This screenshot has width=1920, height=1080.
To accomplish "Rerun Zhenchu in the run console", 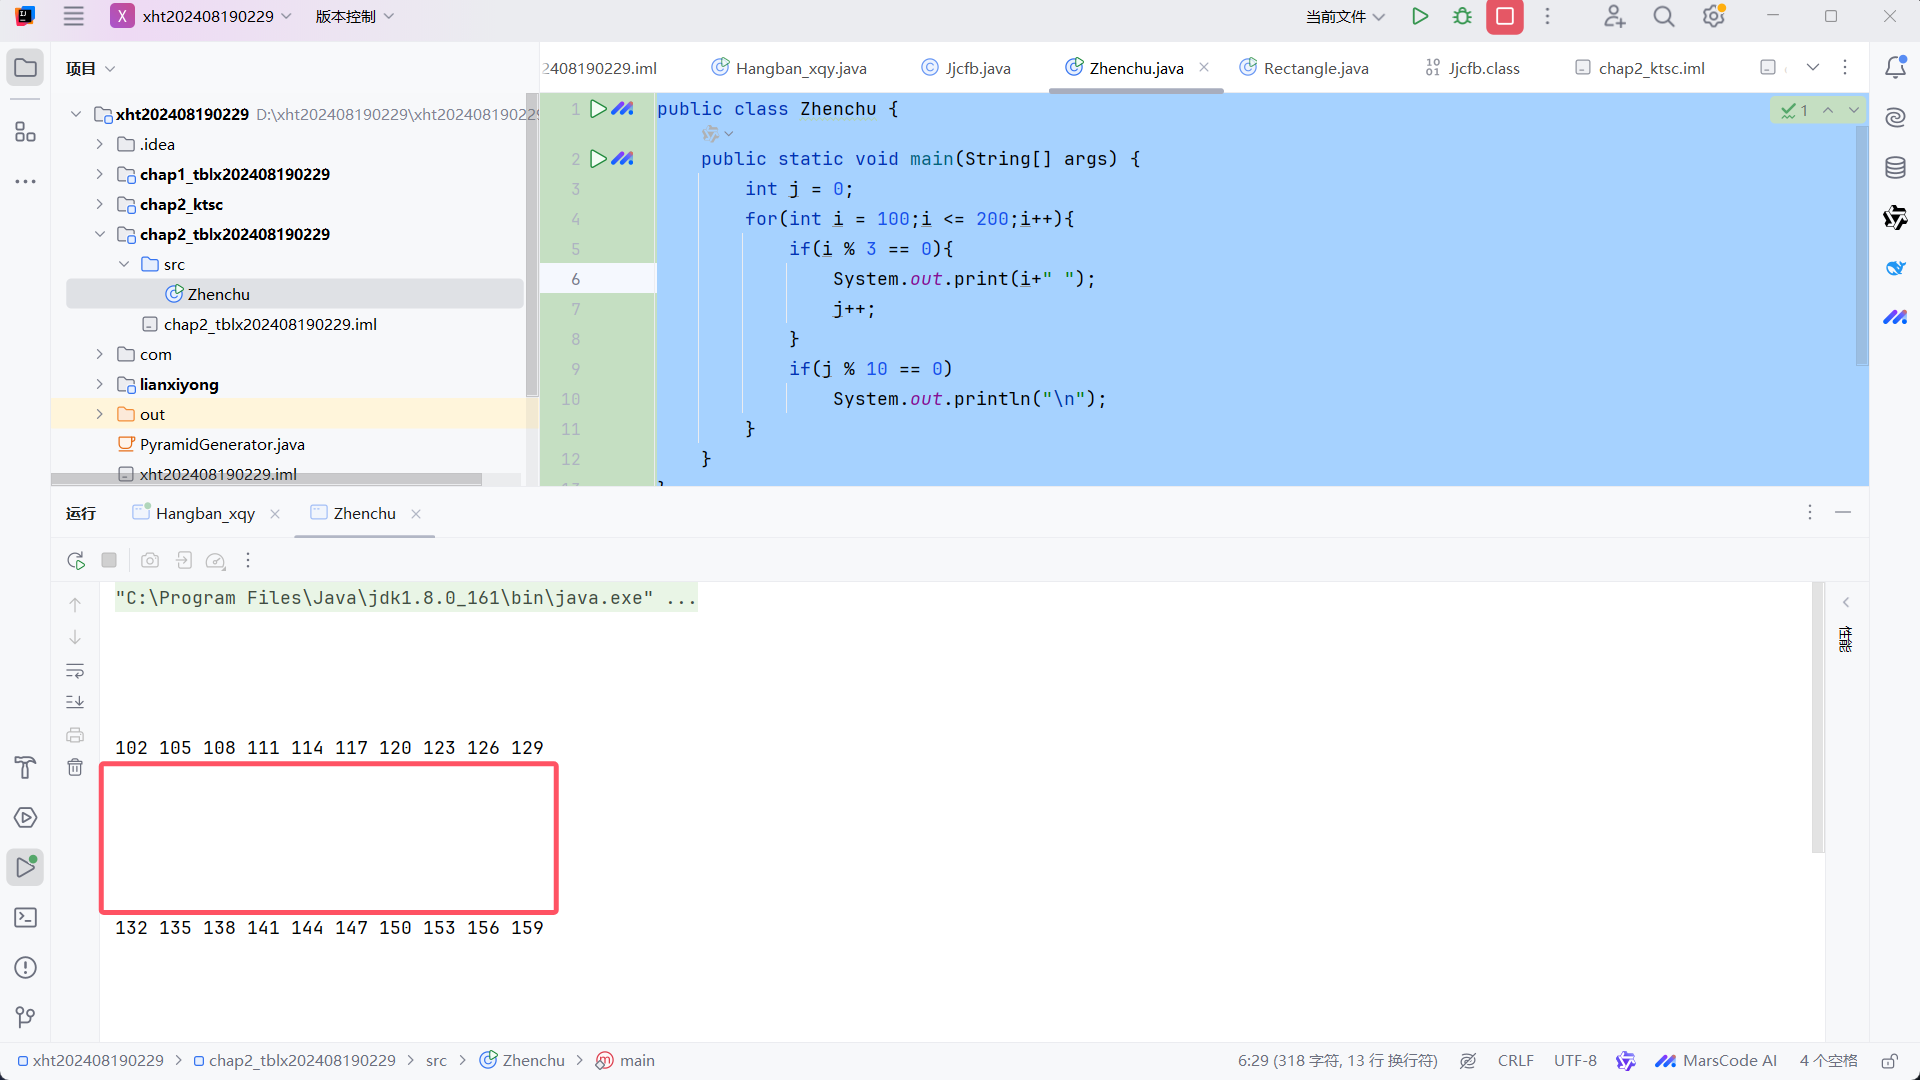I will click(x=76, y=560).
